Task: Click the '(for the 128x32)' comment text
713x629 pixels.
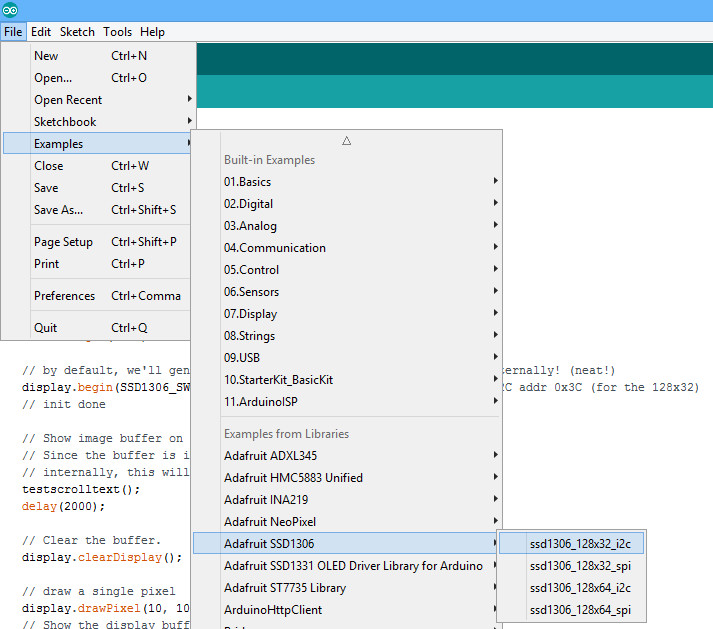Action: [645, 387]
